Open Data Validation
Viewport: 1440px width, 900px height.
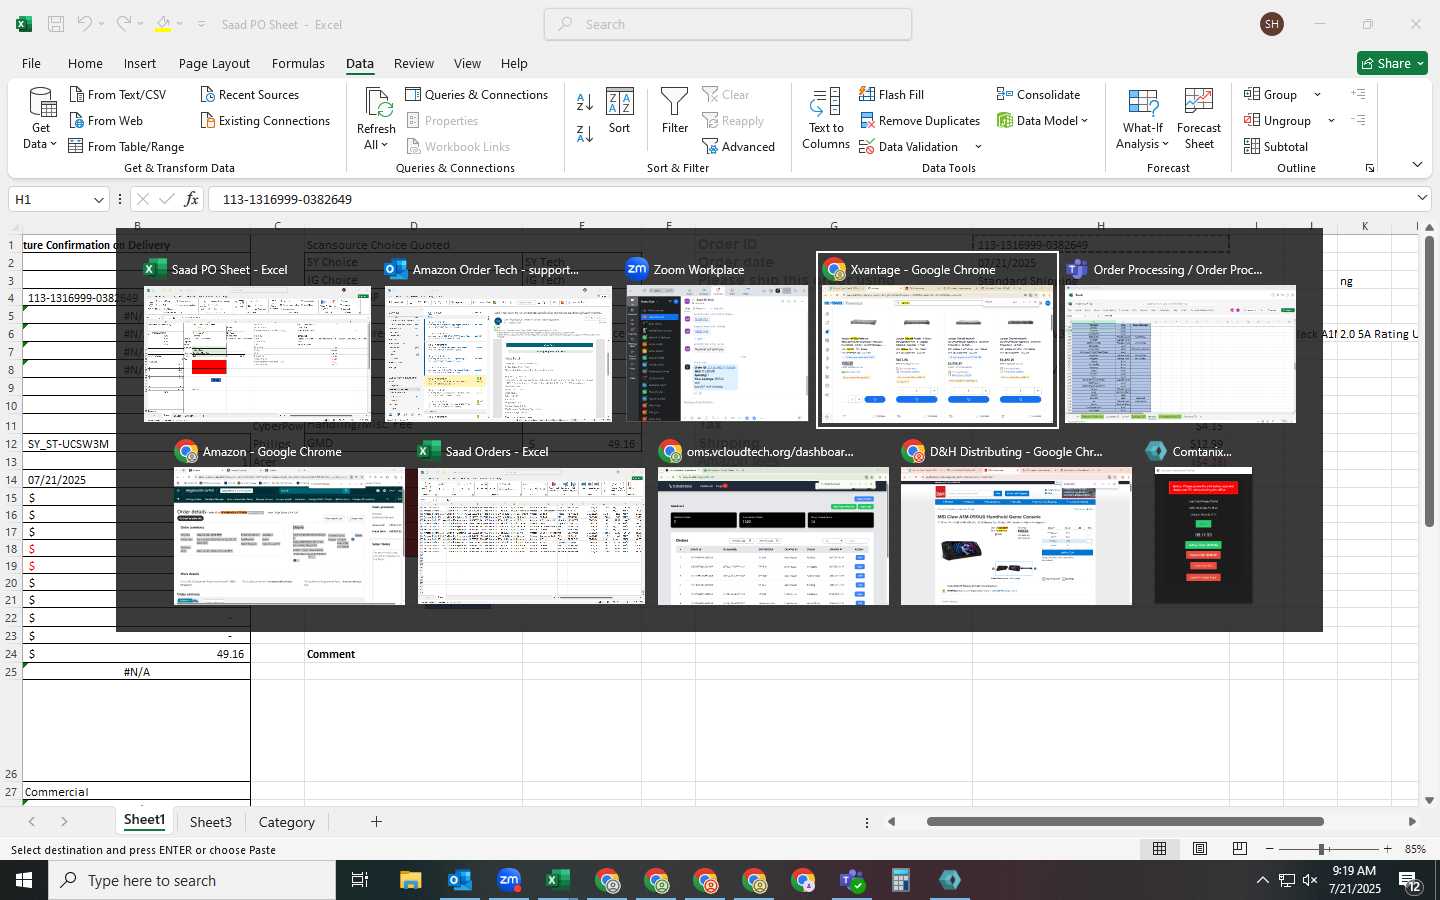click(x=908, y=146)
